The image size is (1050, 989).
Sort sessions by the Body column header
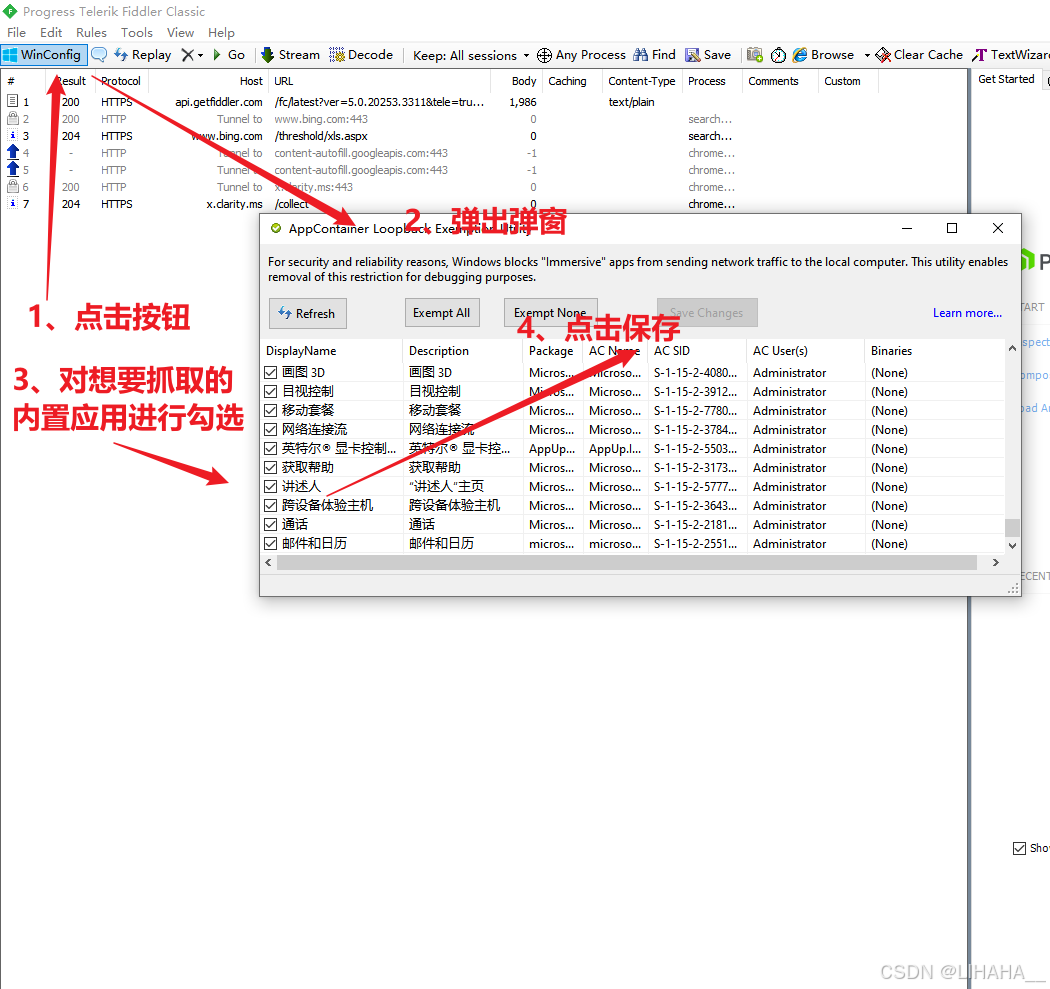[x=516, y=81]
